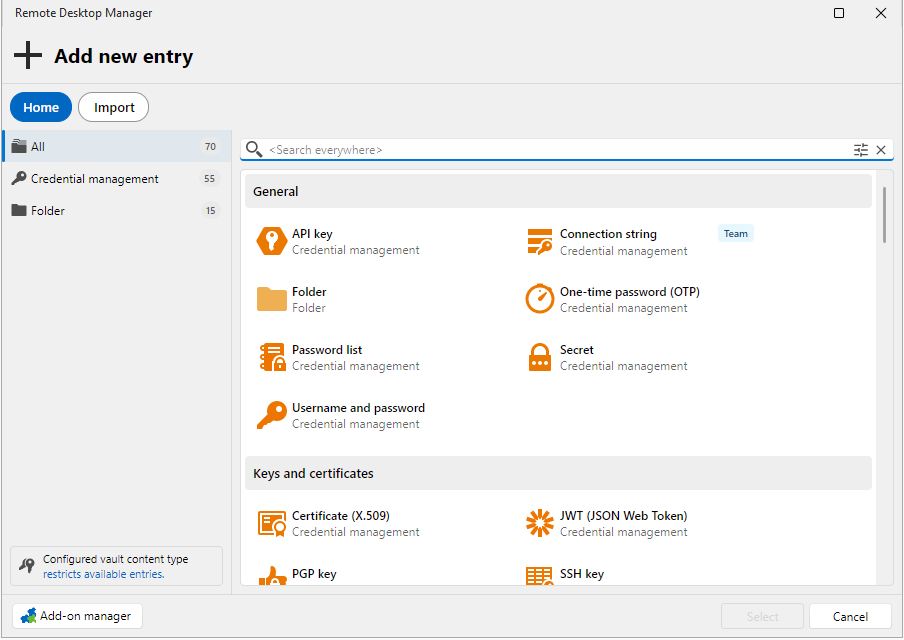Viewport: 904px width, 640px height.
Task: Switch to the Import tab
Action: (x=114, y=107)
